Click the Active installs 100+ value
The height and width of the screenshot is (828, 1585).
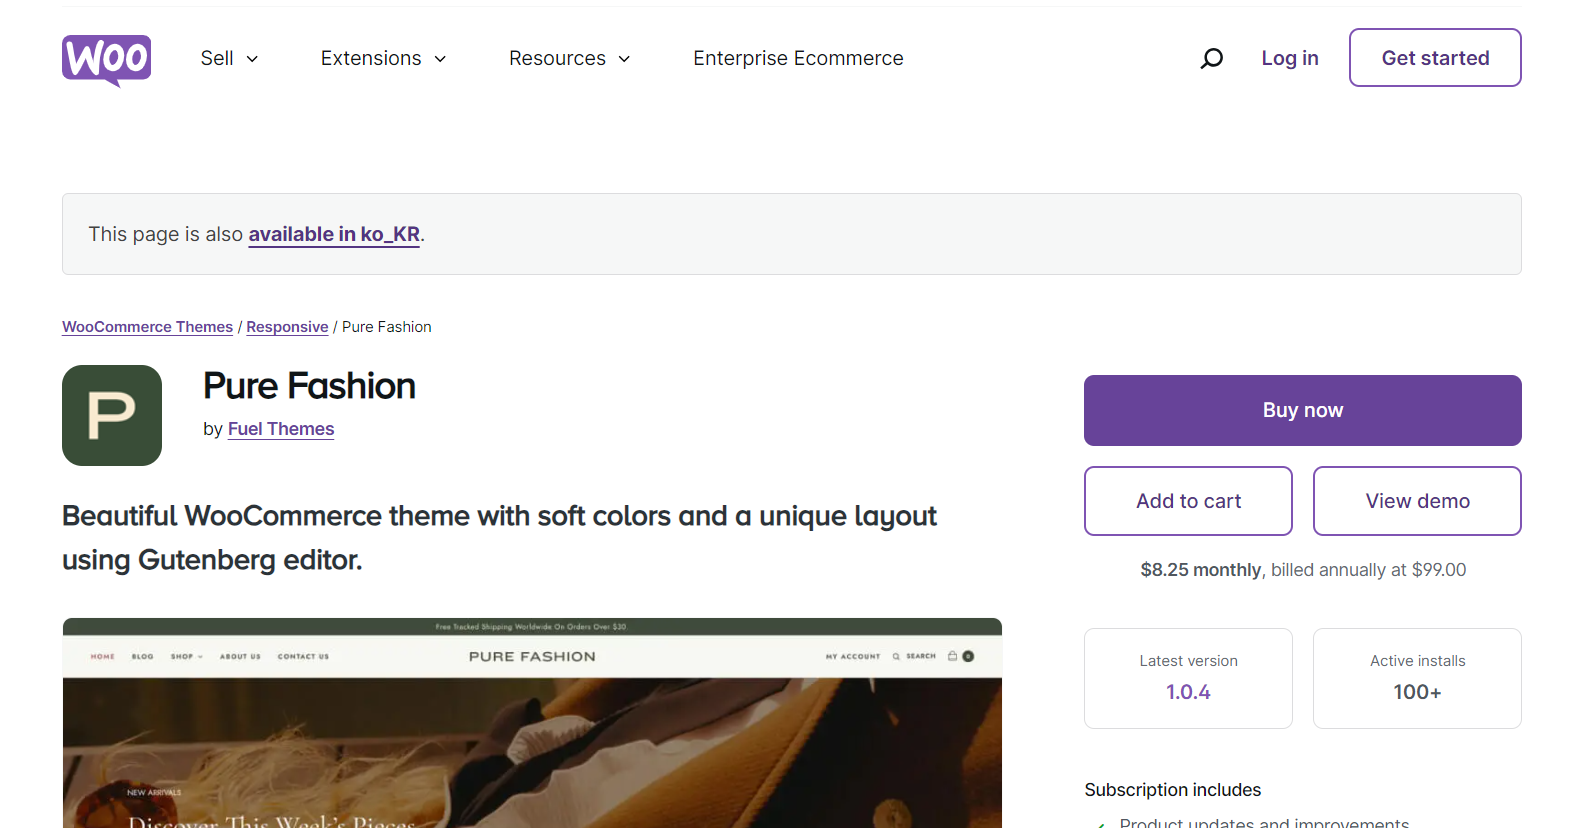[1417, 692]
